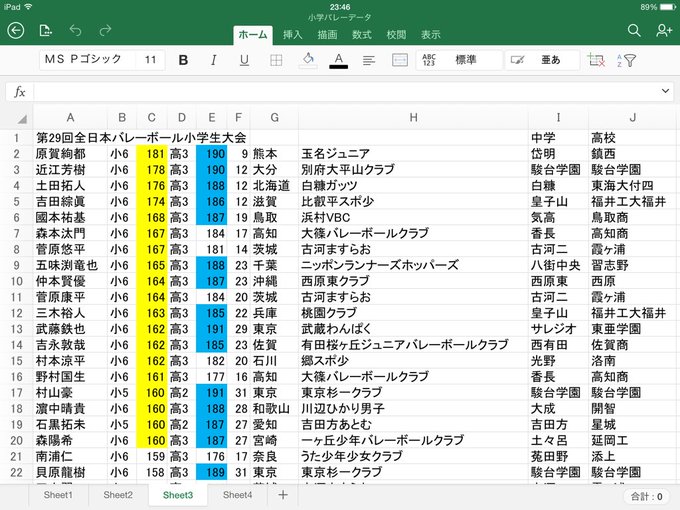This screenshot has width=680, height=510.
Task: Open the MS Pゴシック font picker
Action: (88, 60)
